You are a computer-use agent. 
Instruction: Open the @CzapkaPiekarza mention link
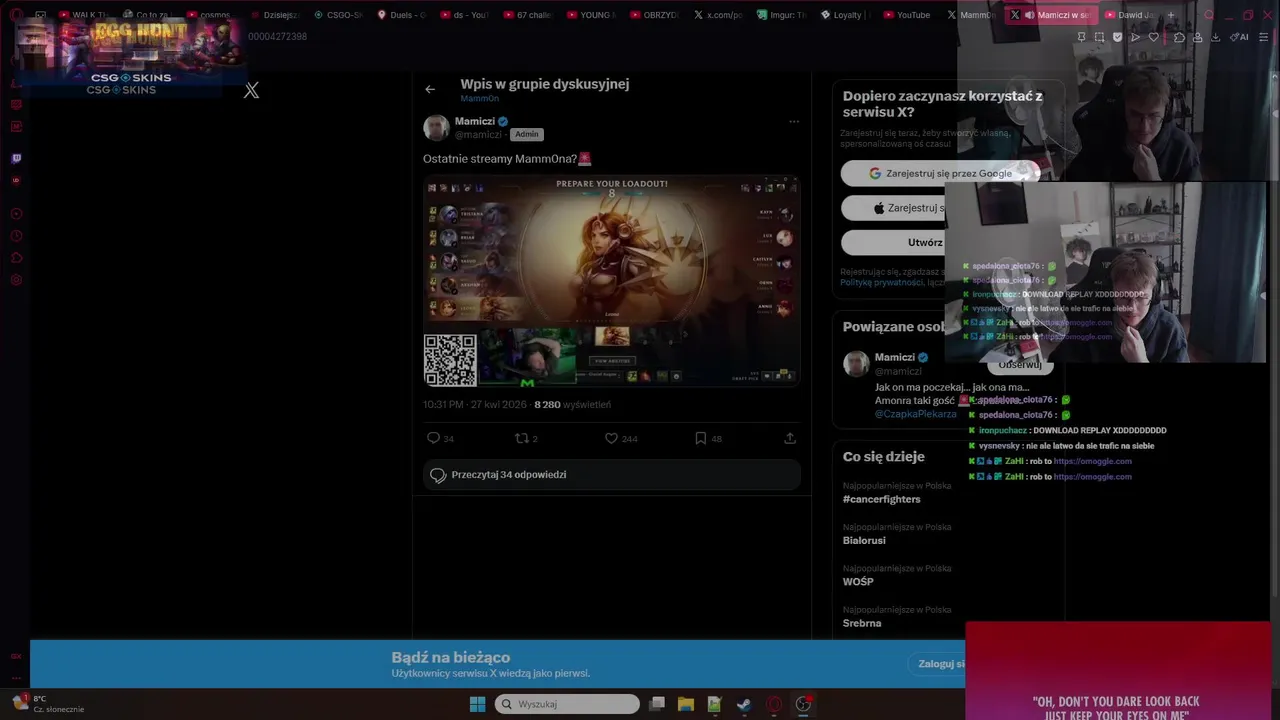point(915,414)
